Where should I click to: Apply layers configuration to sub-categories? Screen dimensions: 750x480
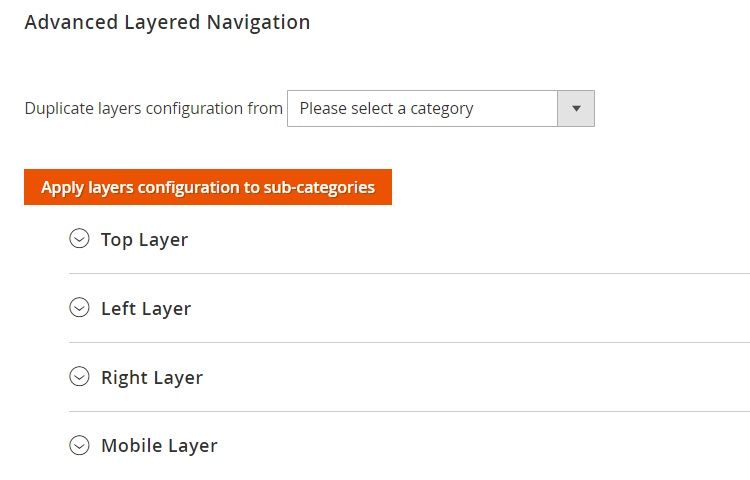point(207,187)
